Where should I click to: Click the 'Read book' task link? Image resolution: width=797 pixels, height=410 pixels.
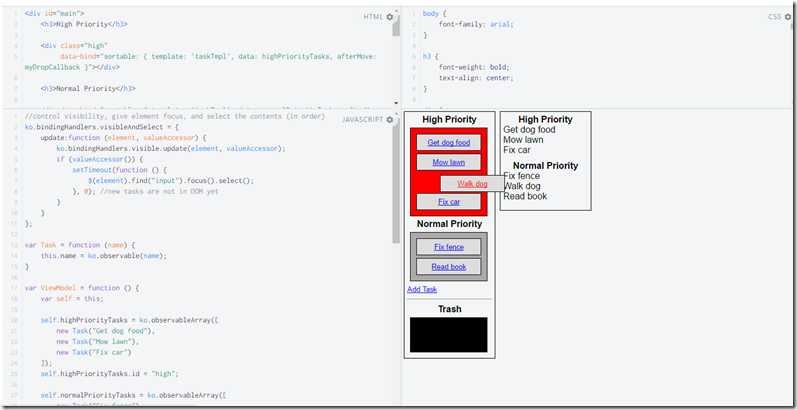tap(449, 267)
